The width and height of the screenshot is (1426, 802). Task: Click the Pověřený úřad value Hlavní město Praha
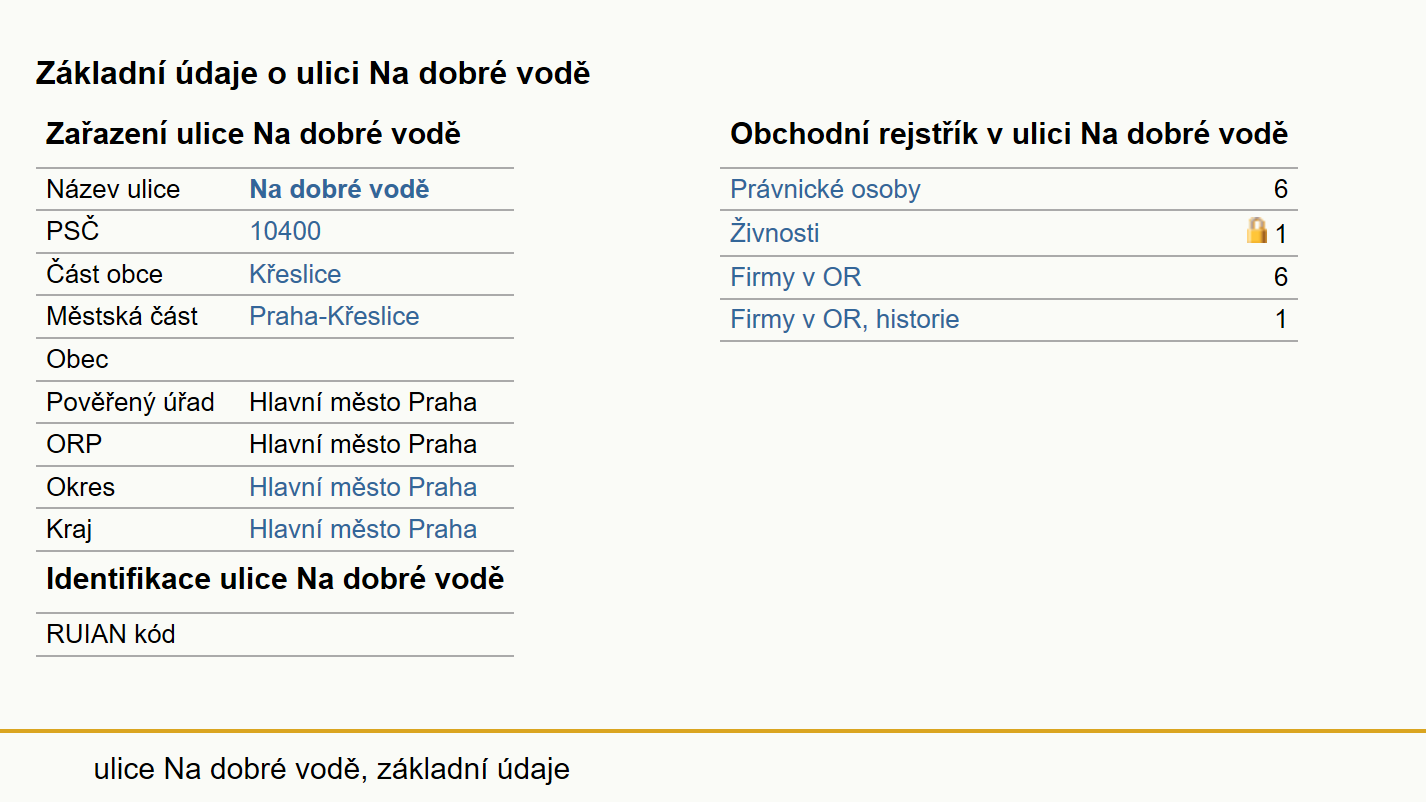tap(363, 402)
